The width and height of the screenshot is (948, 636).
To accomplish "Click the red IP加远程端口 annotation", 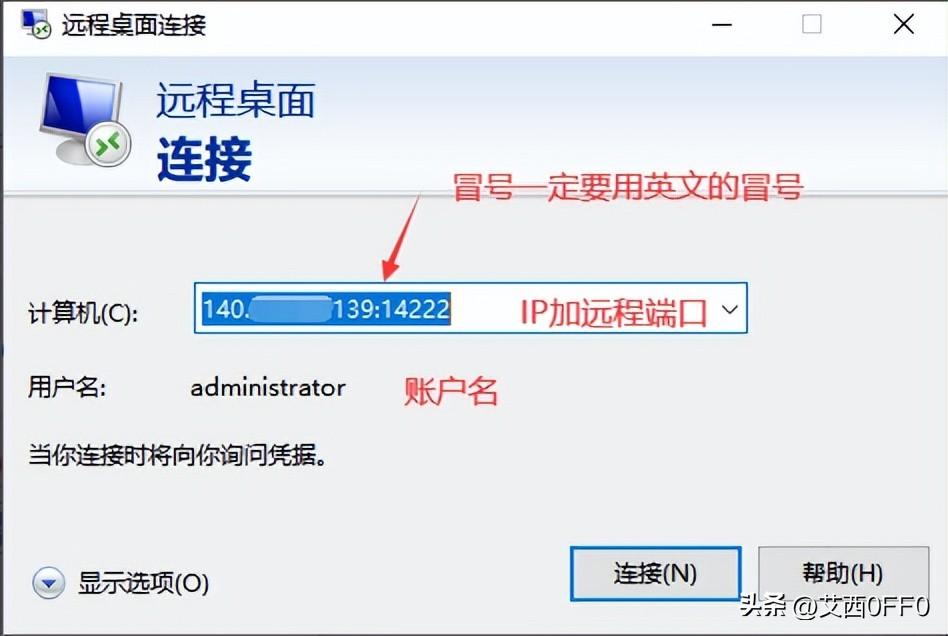I will tap(614, 313).
